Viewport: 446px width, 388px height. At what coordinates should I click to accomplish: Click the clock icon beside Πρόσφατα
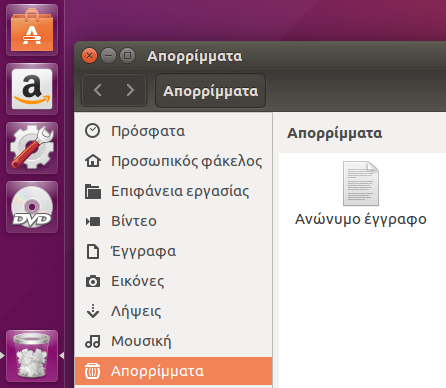[92, 131]
